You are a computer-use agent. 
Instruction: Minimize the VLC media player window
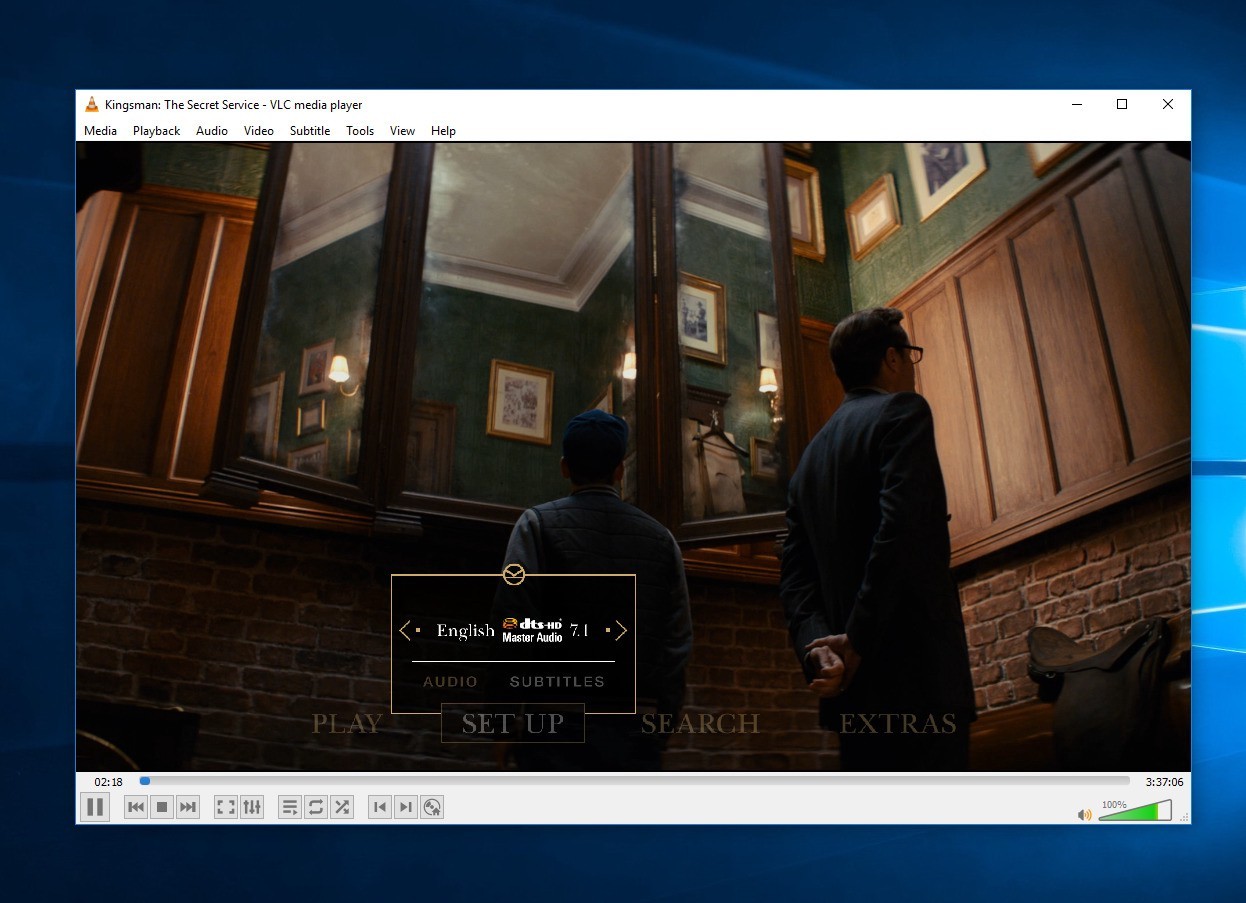(1077, 104)
